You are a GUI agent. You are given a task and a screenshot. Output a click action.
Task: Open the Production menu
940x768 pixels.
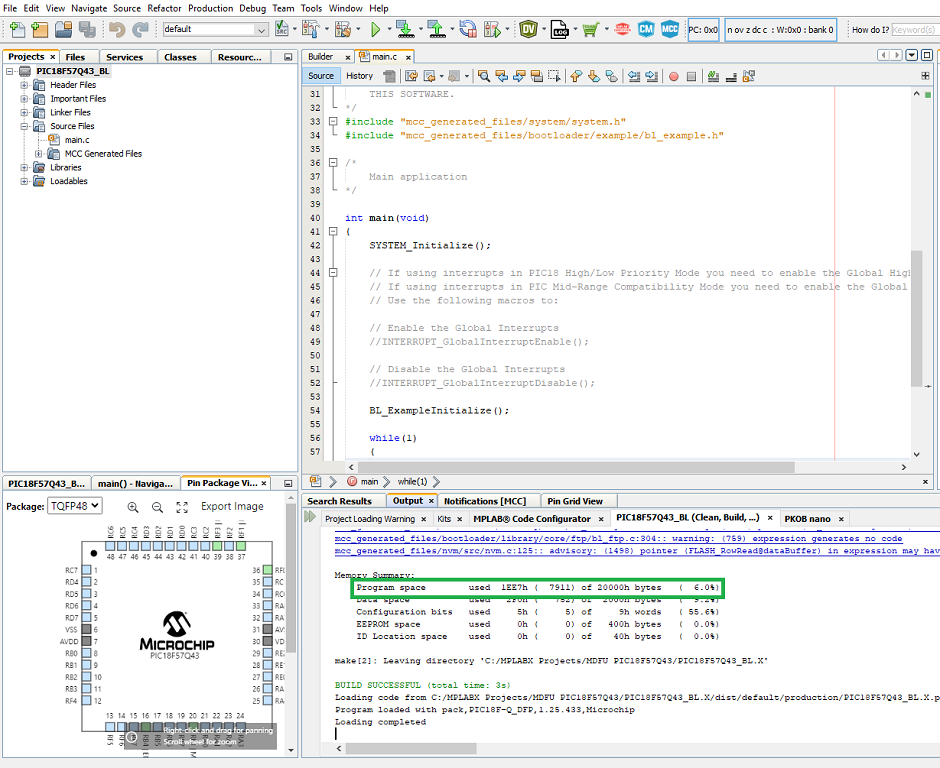pyautogui.click(x=210, y=8)
